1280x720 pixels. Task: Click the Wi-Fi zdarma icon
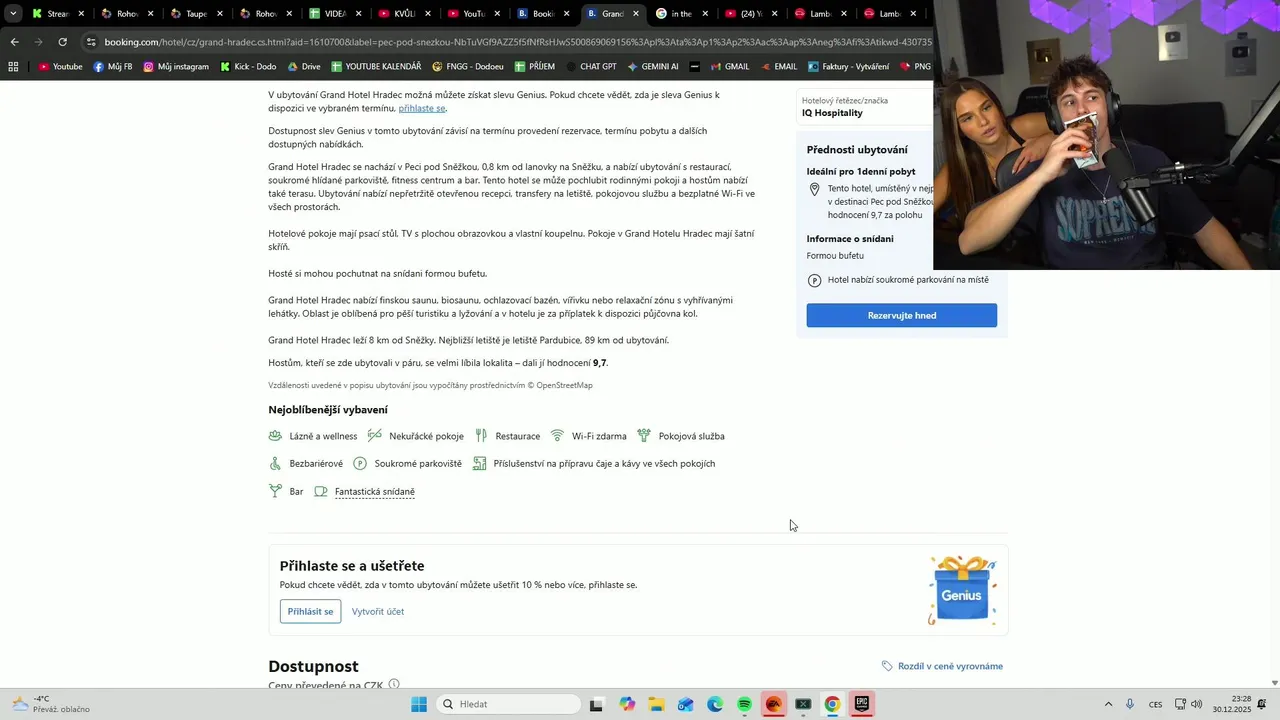(558, 436)
